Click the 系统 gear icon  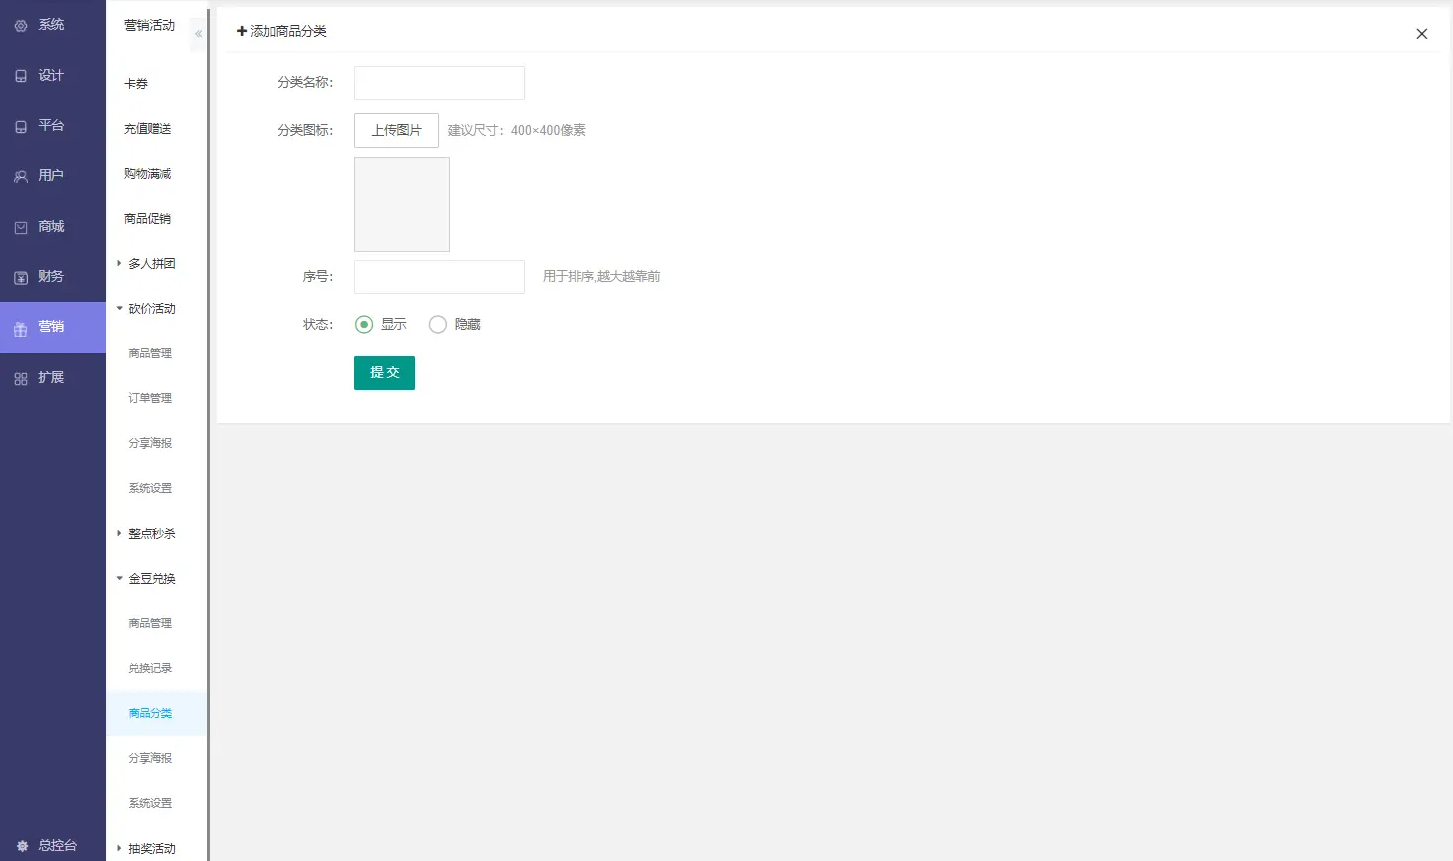[x=21, y=26]
